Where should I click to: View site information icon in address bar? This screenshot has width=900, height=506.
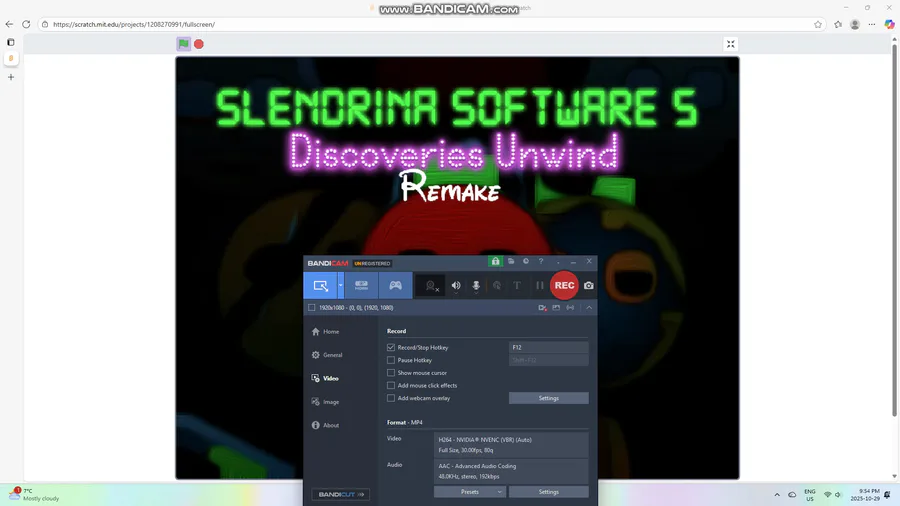click(45, 24)
